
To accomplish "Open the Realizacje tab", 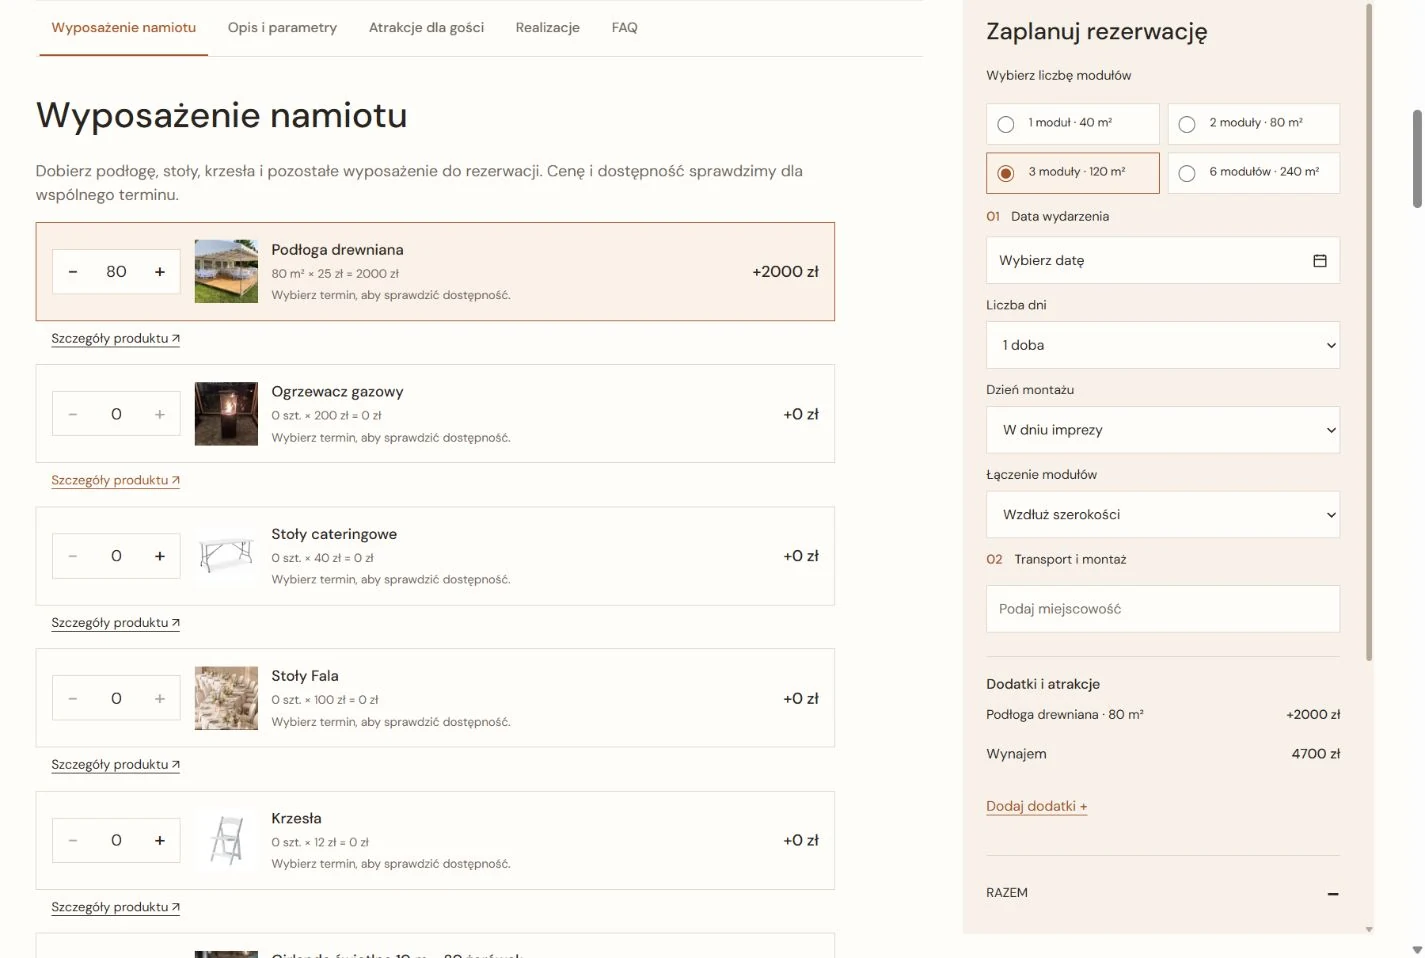I will tap(548, 28).
